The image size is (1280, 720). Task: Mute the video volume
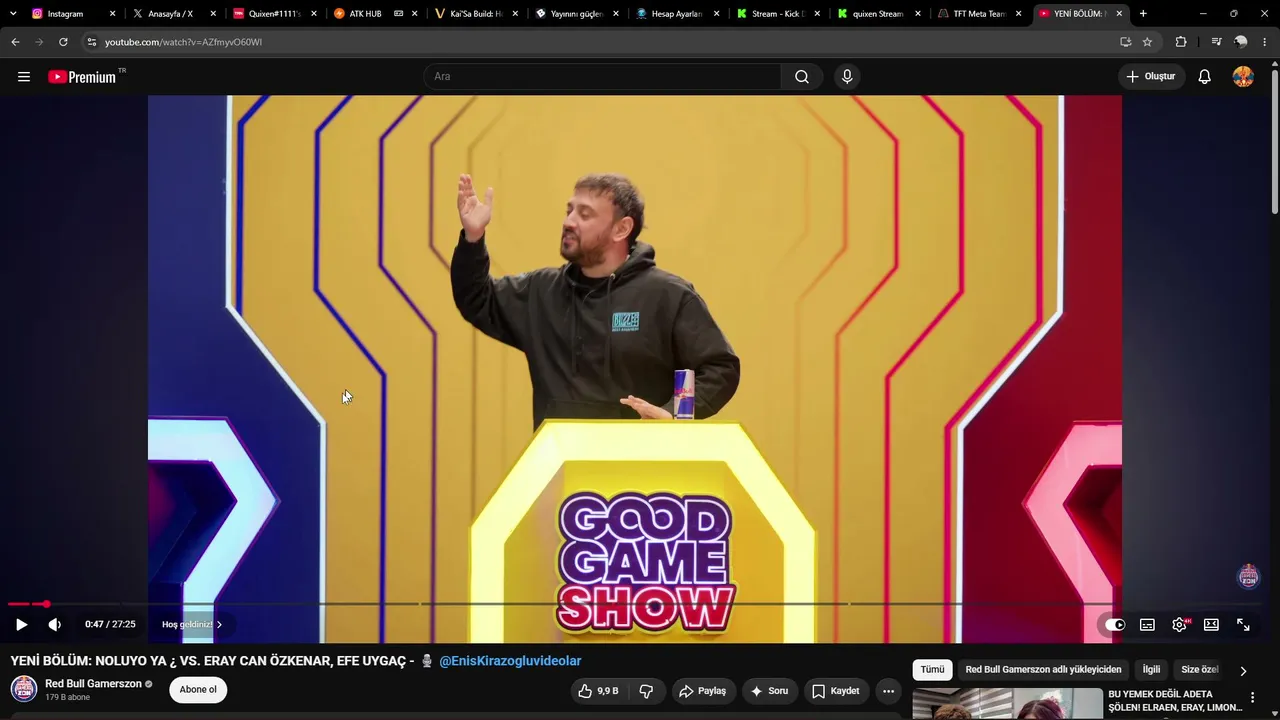pos(55,625)
